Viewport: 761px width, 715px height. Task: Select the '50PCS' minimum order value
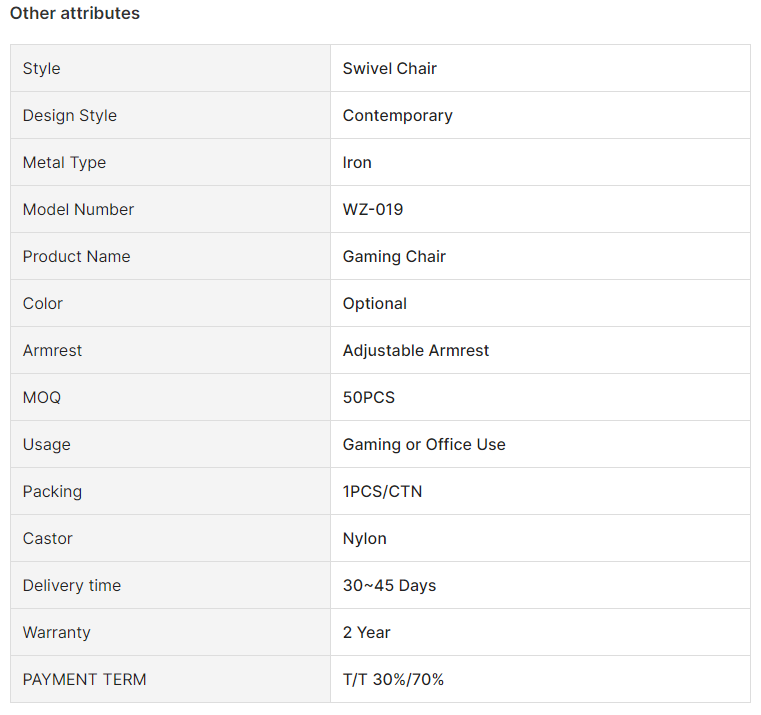[368, 398]
